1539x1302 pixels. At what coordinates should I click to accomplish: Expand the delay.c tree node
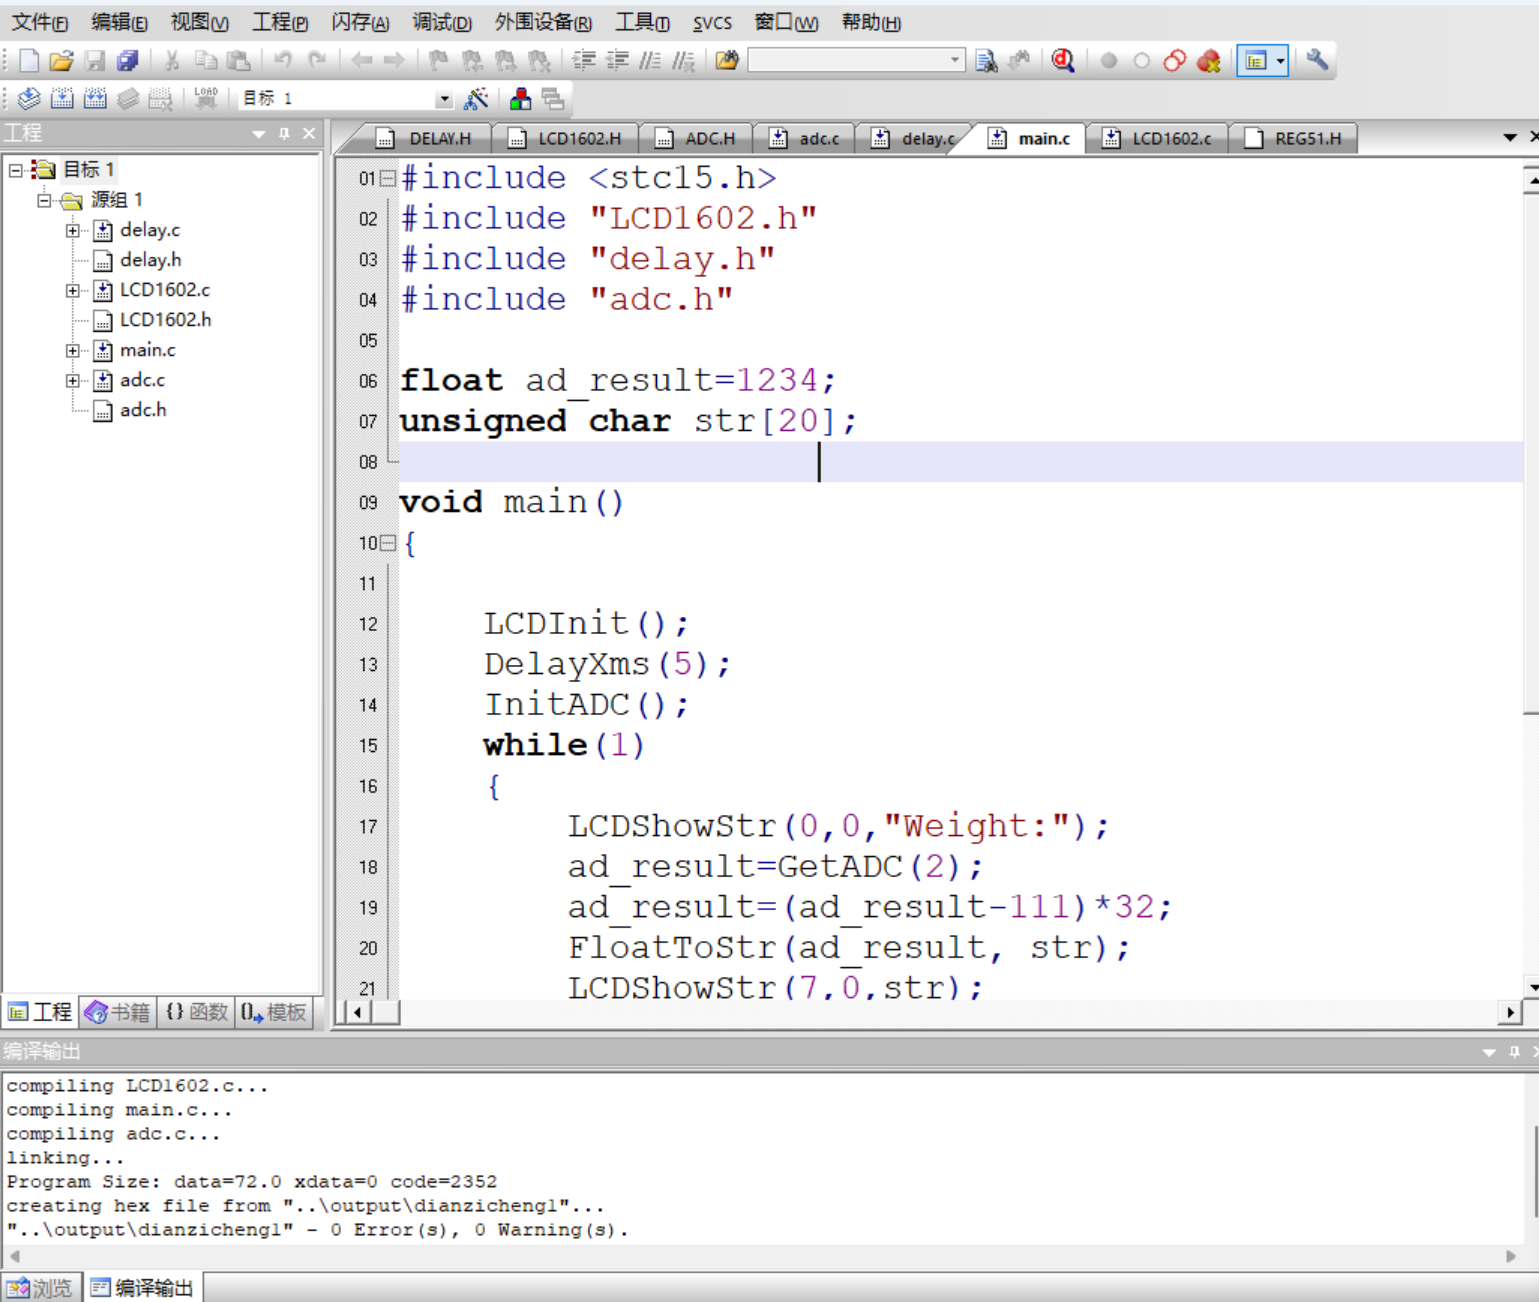73,230
